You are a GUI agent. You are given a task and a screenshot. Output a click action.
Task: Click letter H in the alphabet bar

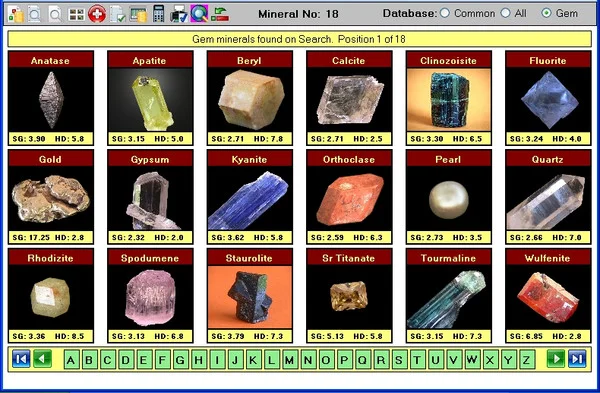point(199,360)
